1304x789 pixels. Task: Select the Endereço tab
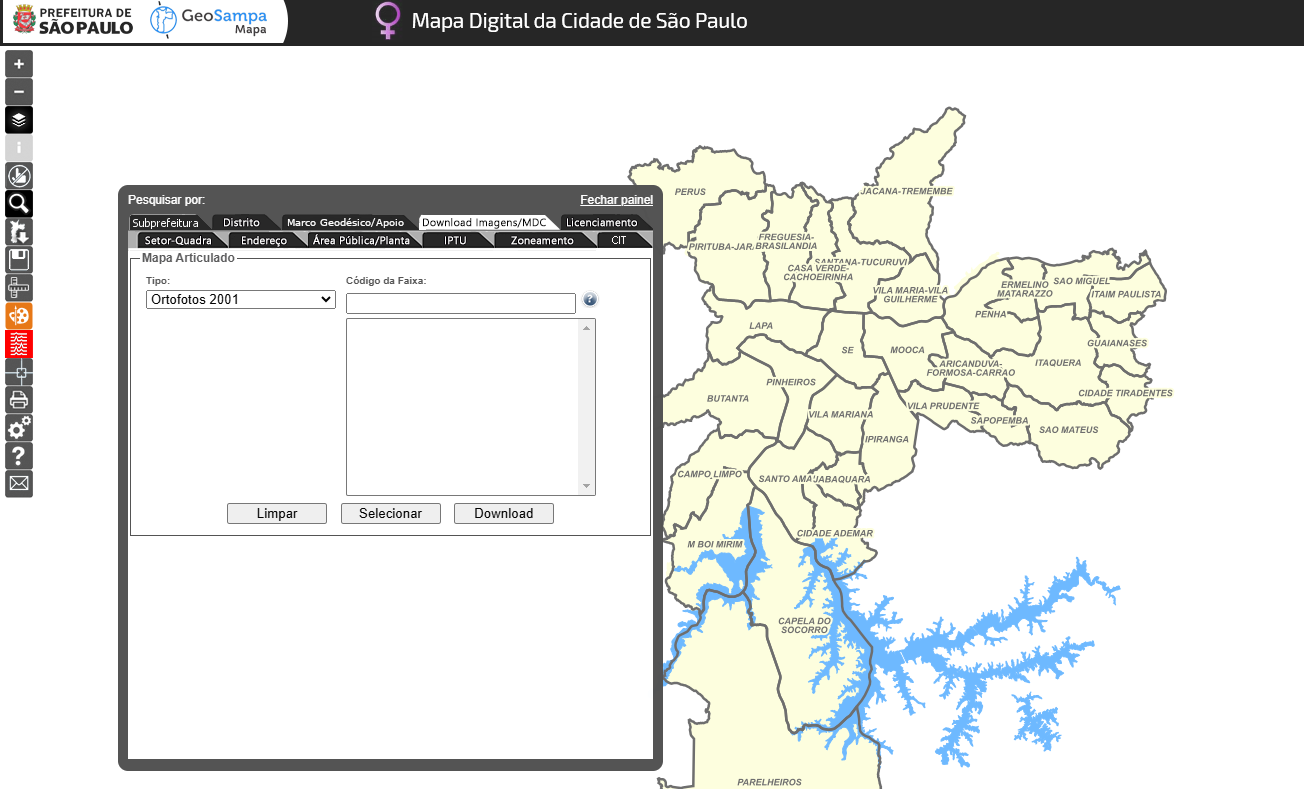[x=264, y=241]
